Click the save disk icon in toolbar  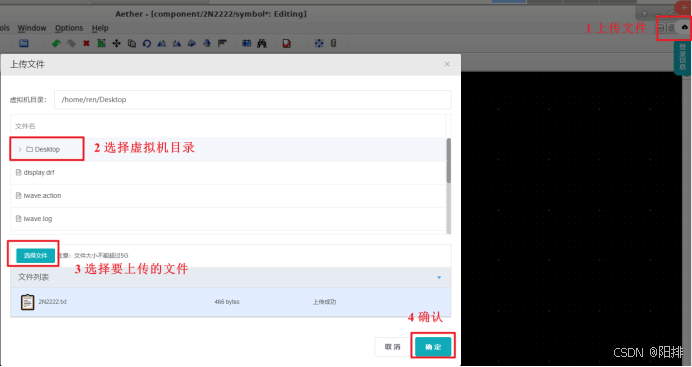[24, 43]
